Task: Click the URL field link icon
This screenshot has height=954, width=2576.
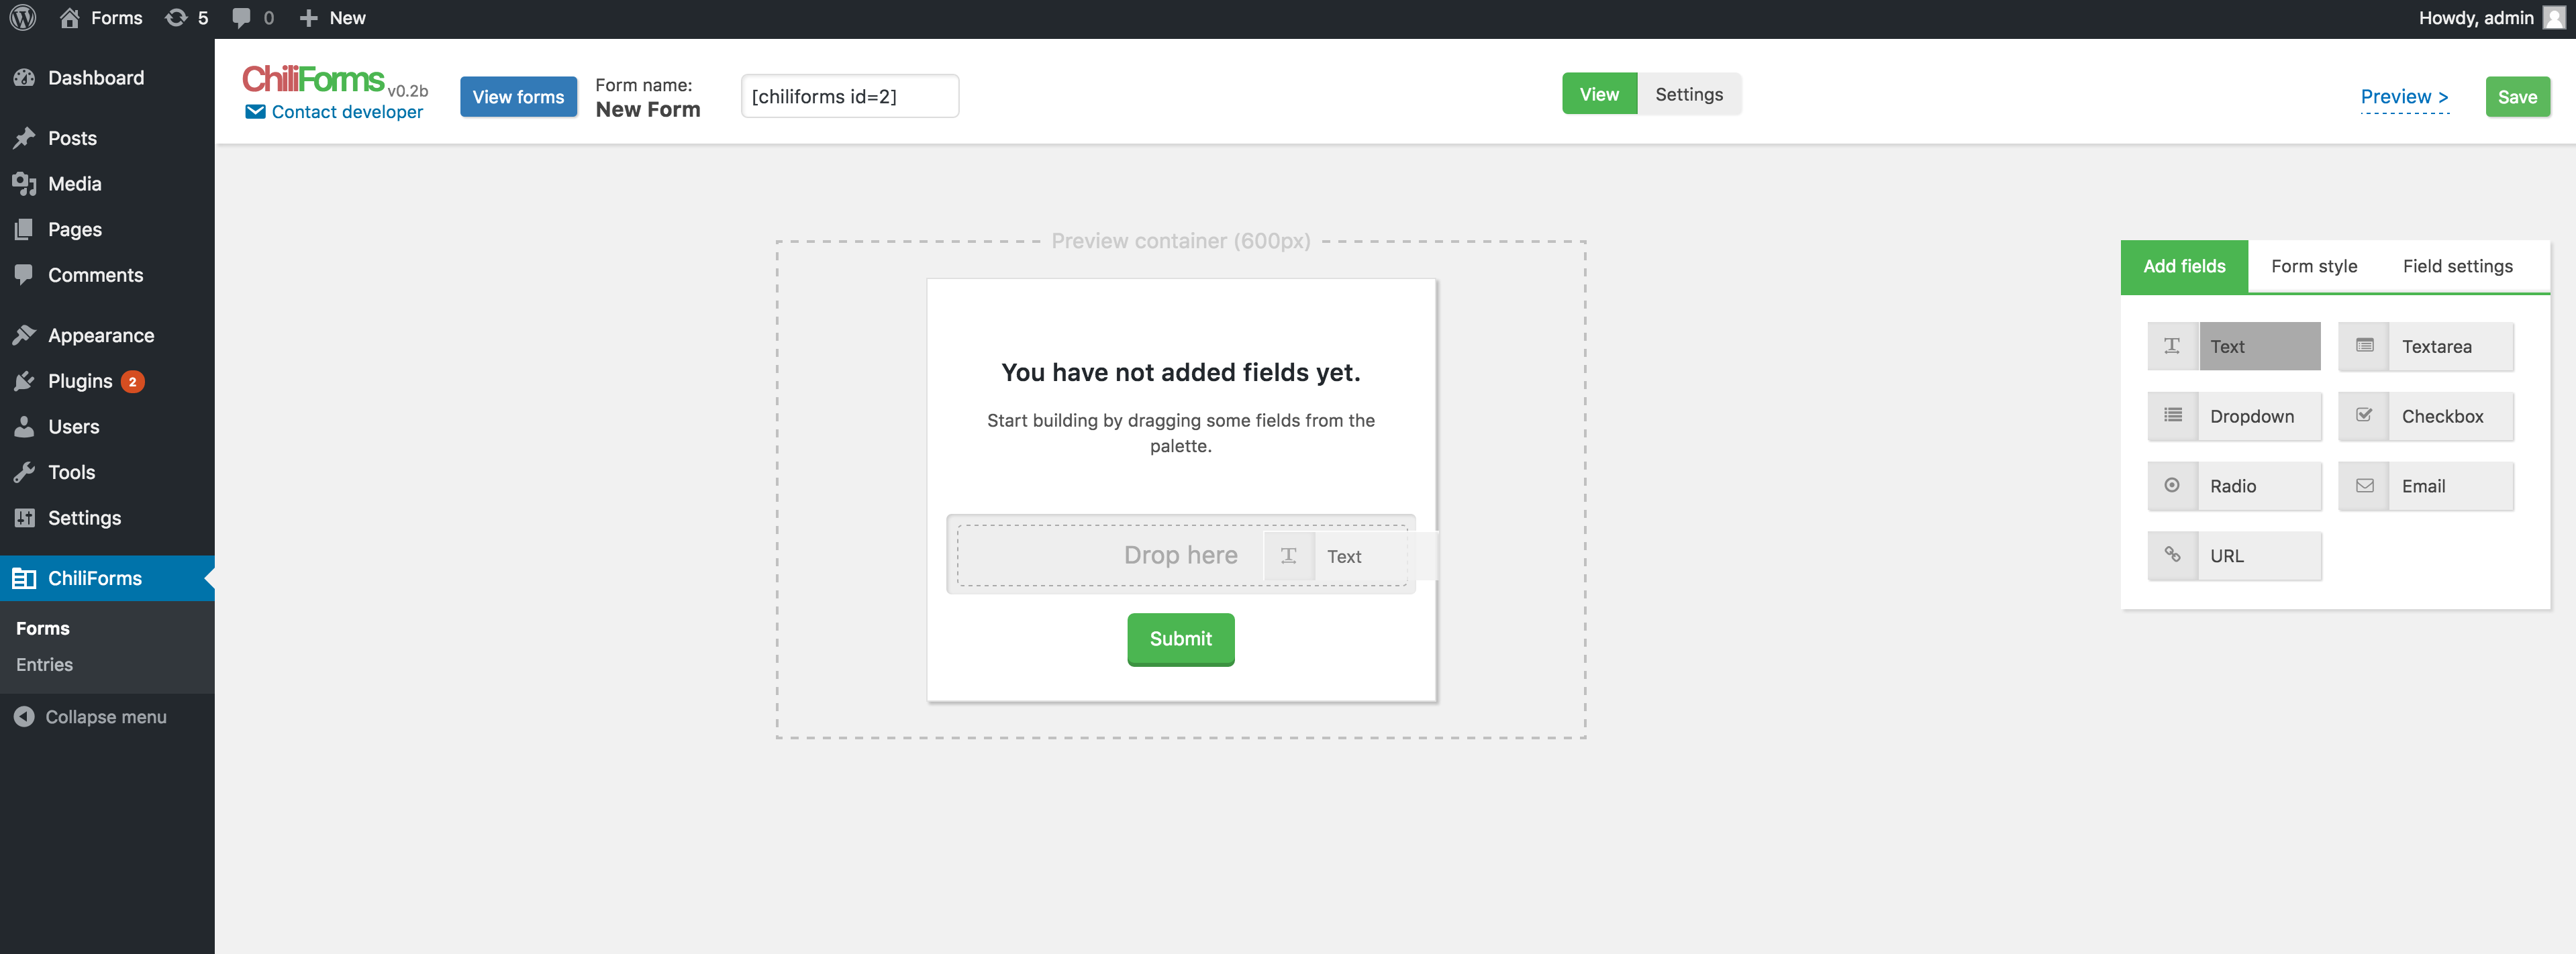Action: (x=2172, y=556)
